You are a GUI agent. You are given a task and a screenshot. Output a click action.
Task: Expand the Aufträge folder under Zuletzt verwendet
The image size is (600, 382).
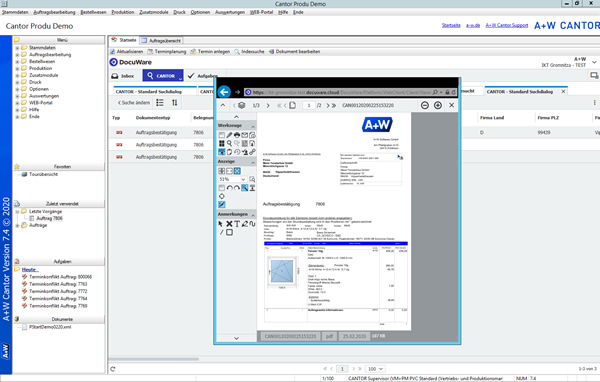[17, 226]
